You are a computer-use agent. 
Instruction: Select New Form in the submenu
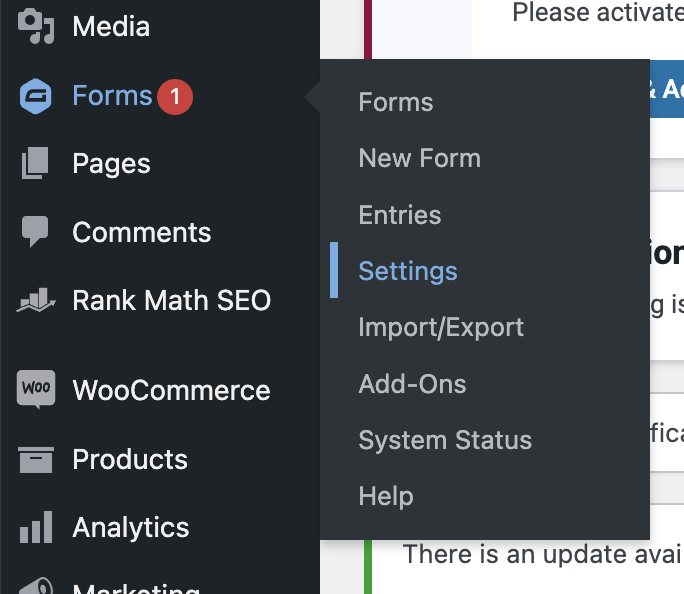point(419,158)
